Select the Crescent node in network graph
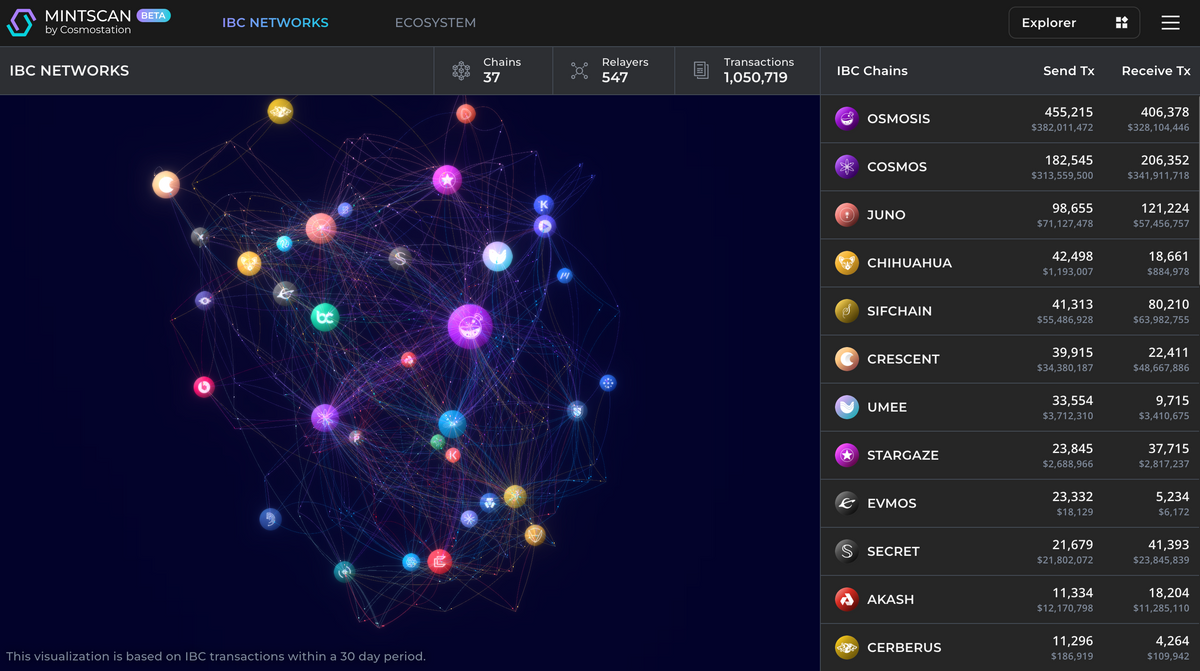The width and height of the screenshot is (1200, 671). click(x=166, y=184)
